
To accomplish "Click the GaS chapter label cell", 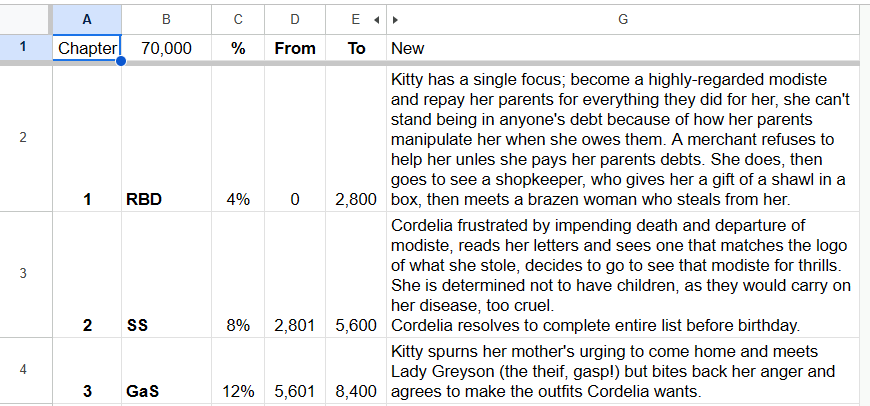I will (166, 371).
